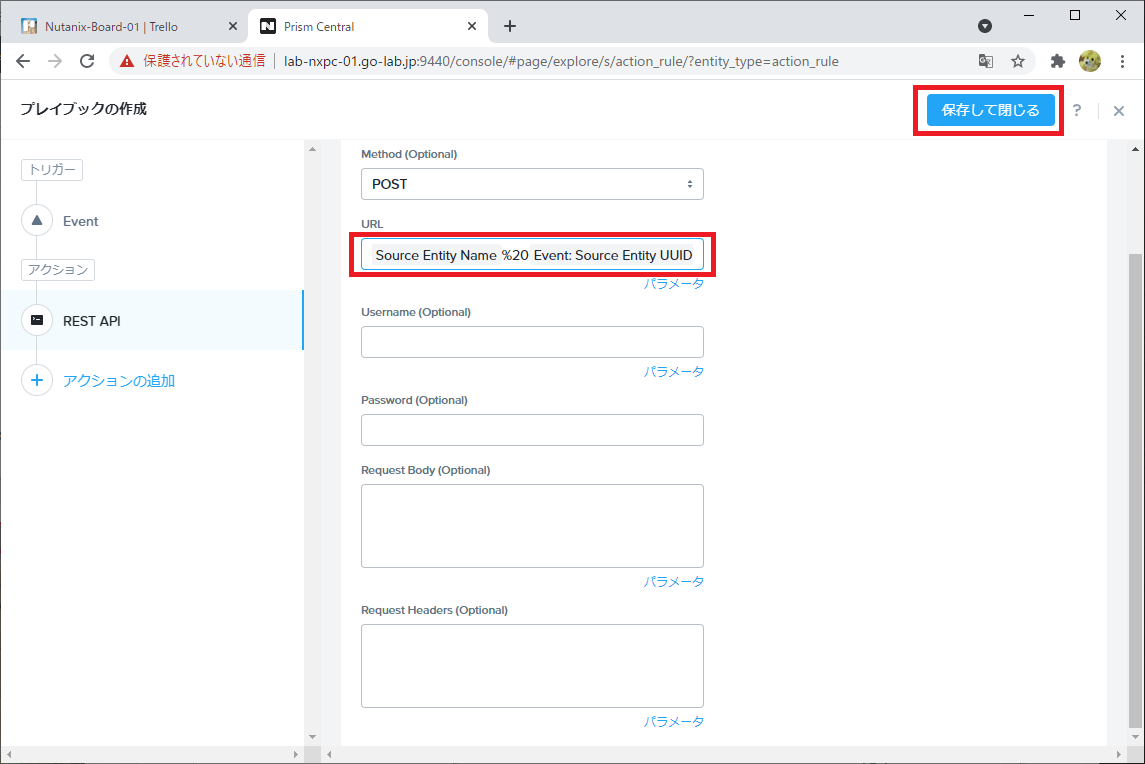The height and width of the screenshot is (764, 1145).
Task: Click the アクションの追加 link
Action: [118, 381]
